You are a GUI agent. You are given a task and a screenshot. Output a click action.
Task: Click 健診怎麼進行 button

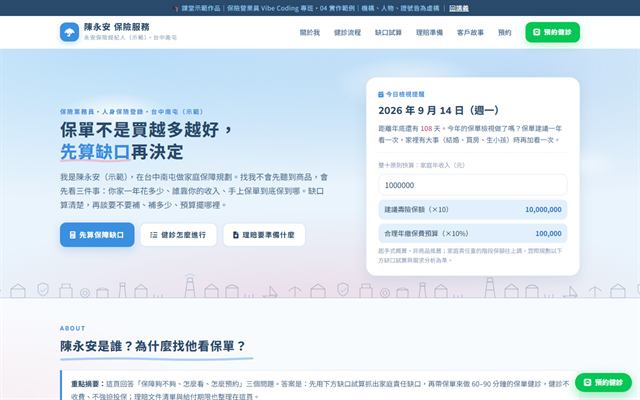[178, 235]
